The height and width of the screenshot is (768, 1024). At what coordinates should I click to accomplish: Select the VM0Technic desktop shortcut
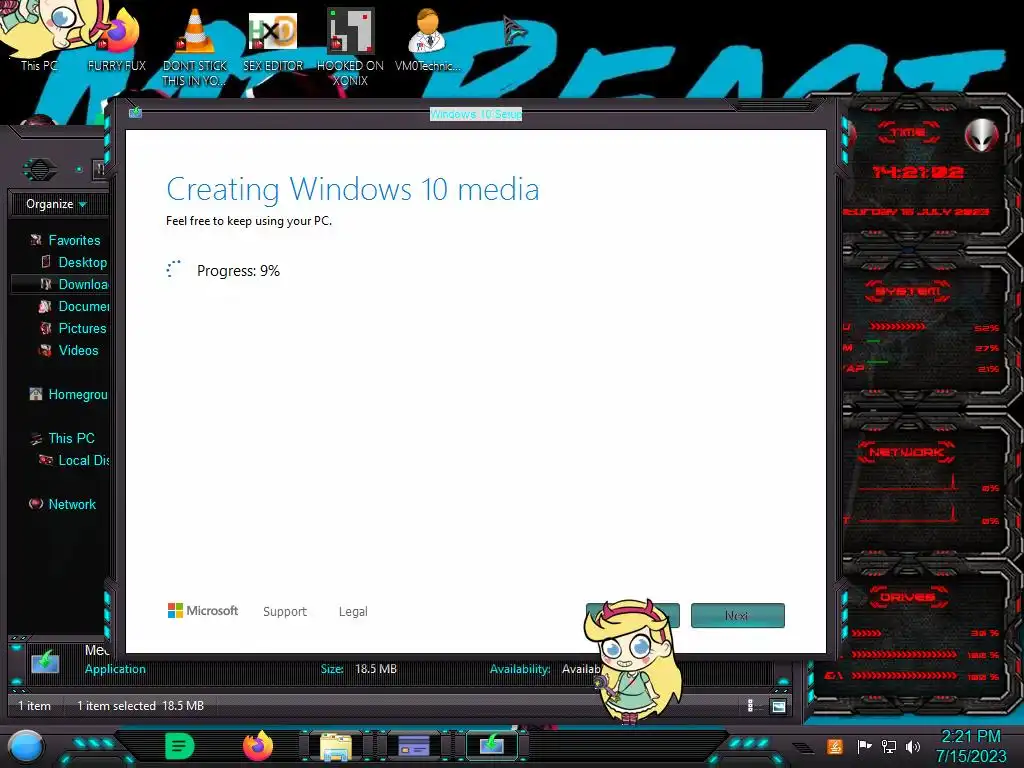coord(428,40)
